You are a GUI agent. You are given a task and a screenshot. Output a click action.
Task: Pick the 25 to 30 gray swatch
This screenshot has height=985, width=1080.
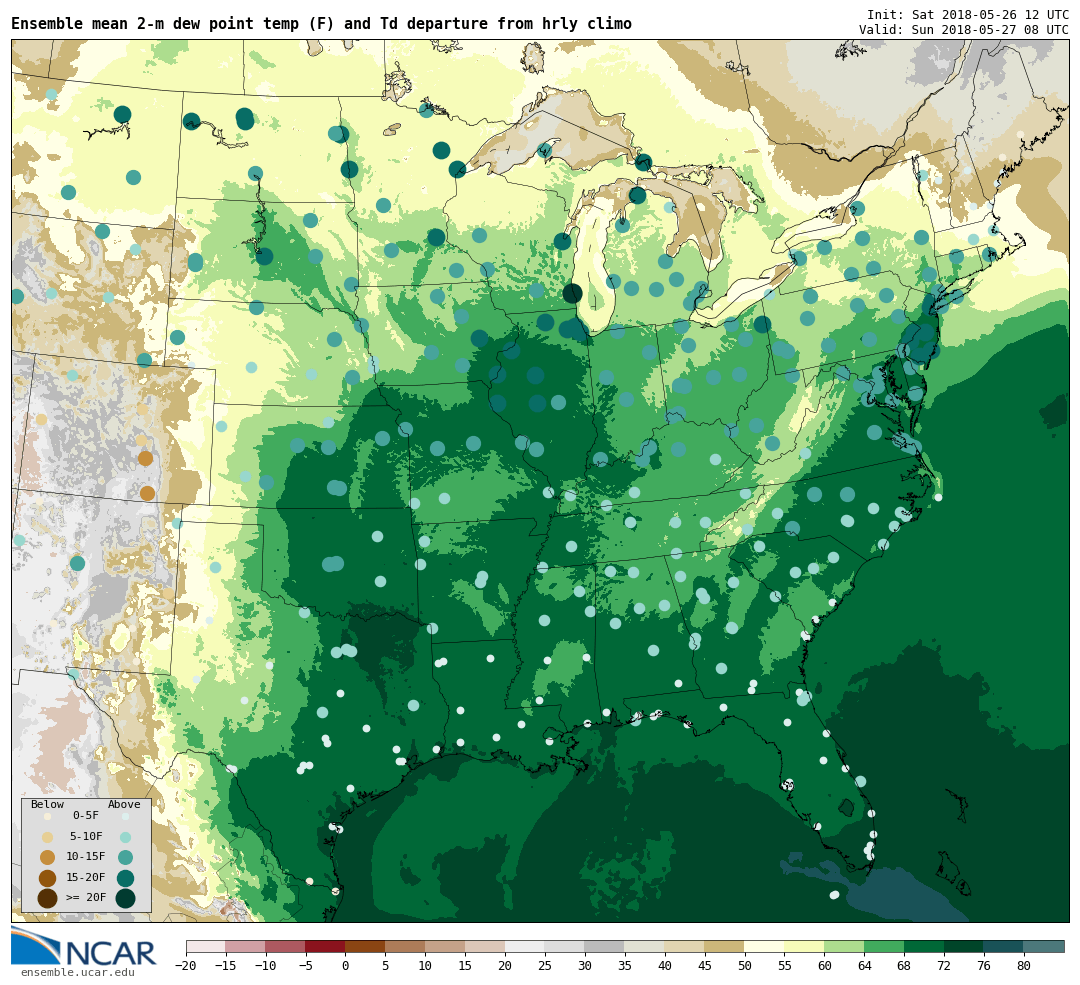coord(565,946)
